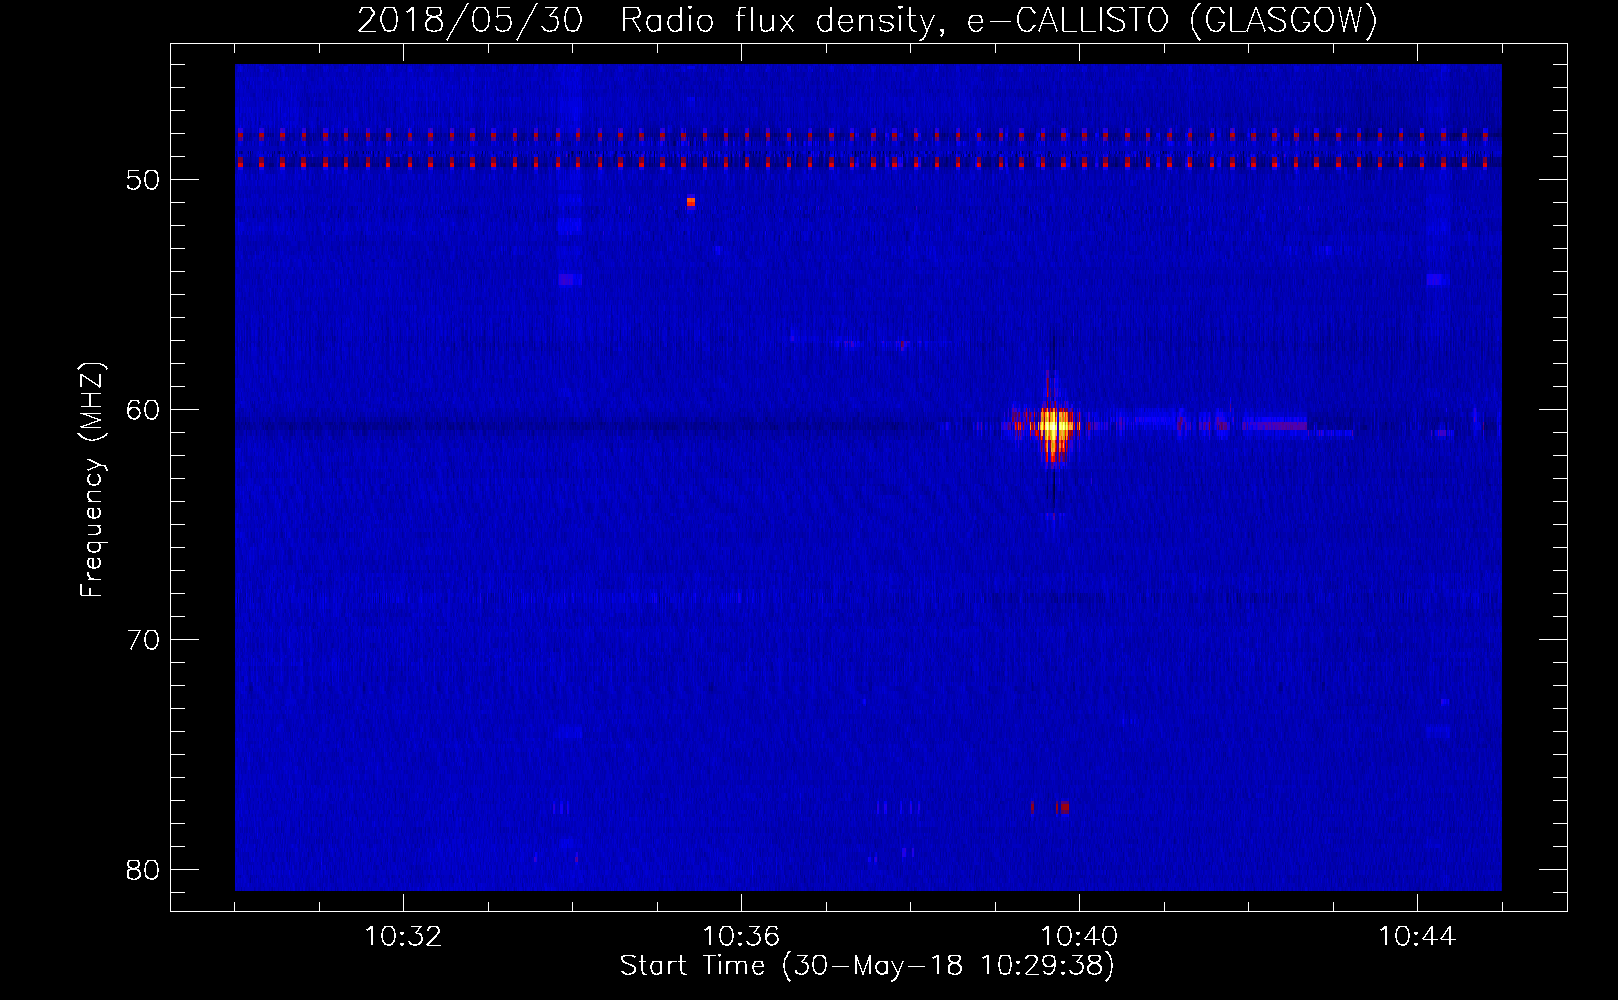This screenshot has height=1000, width=1618.
Task: Click the "50" frequency tick label
Action: [143, 180]
